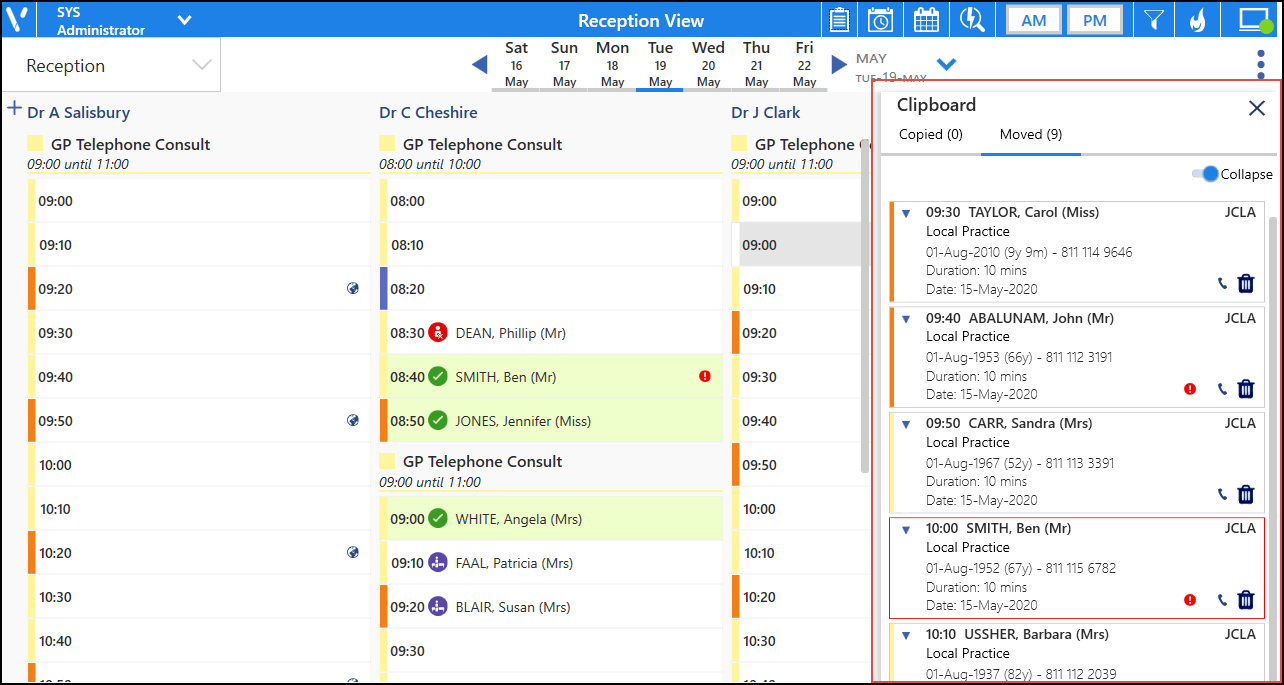
Task: Toggle the Collapse switch in Clipboard panel
Action: pyautogui.click(x=1206, y=174)
